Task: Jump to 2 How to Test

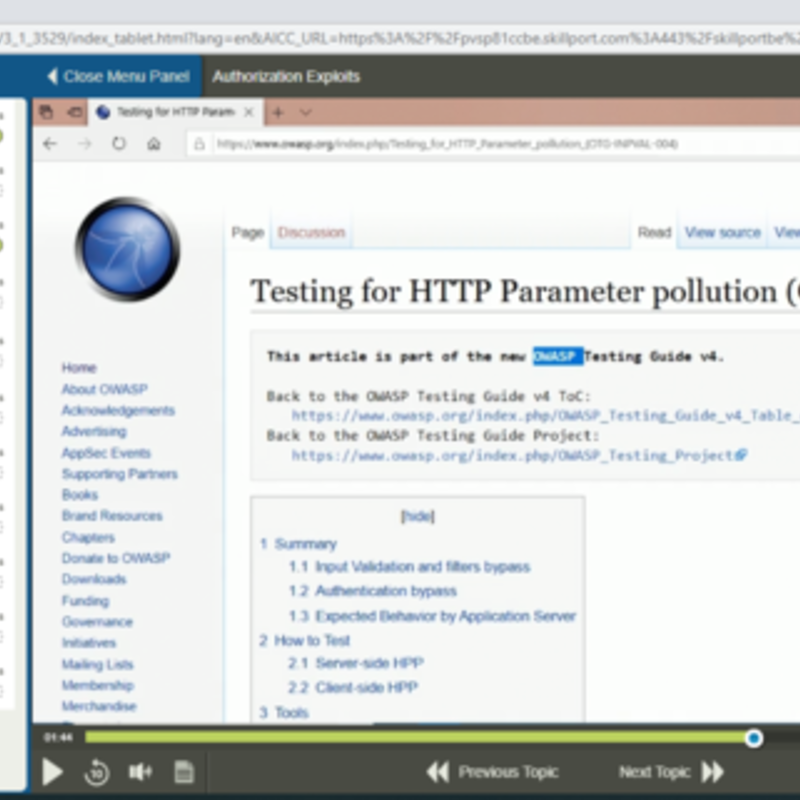Action: coord(305,640)
